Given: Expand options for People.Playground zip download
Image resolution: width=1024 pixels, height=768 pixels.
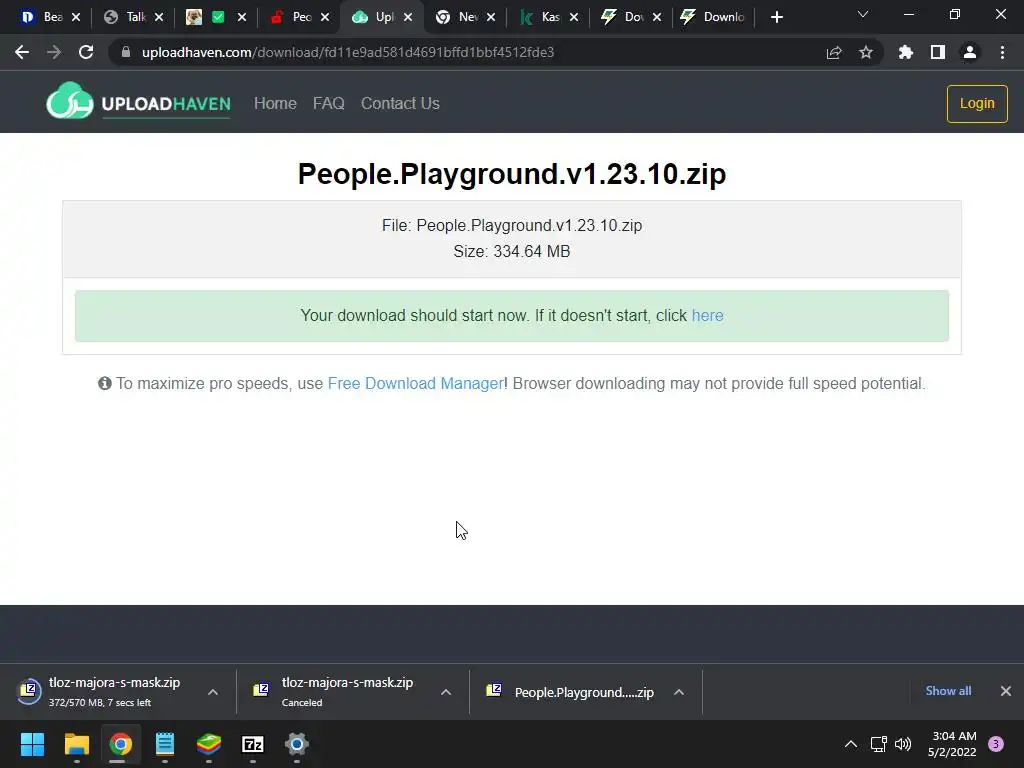Looking at the screenshot, I should [679, 692].
